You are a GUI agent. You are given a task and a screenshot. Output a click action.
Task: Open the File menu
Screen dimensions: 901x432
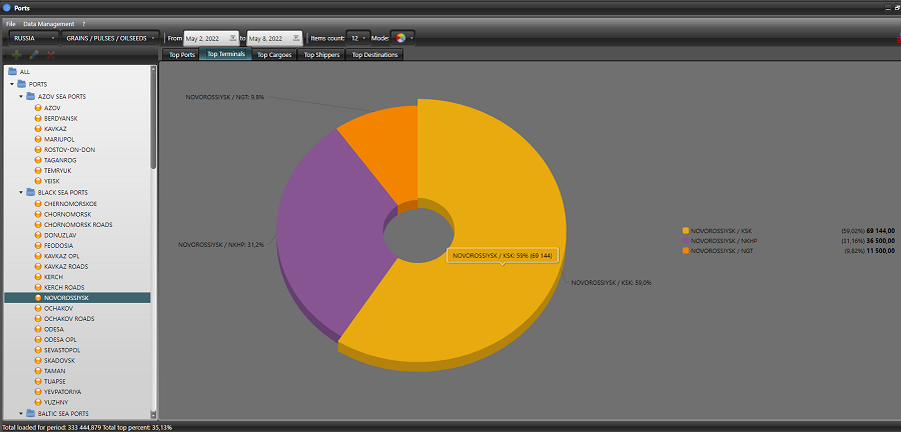[11, 24]
